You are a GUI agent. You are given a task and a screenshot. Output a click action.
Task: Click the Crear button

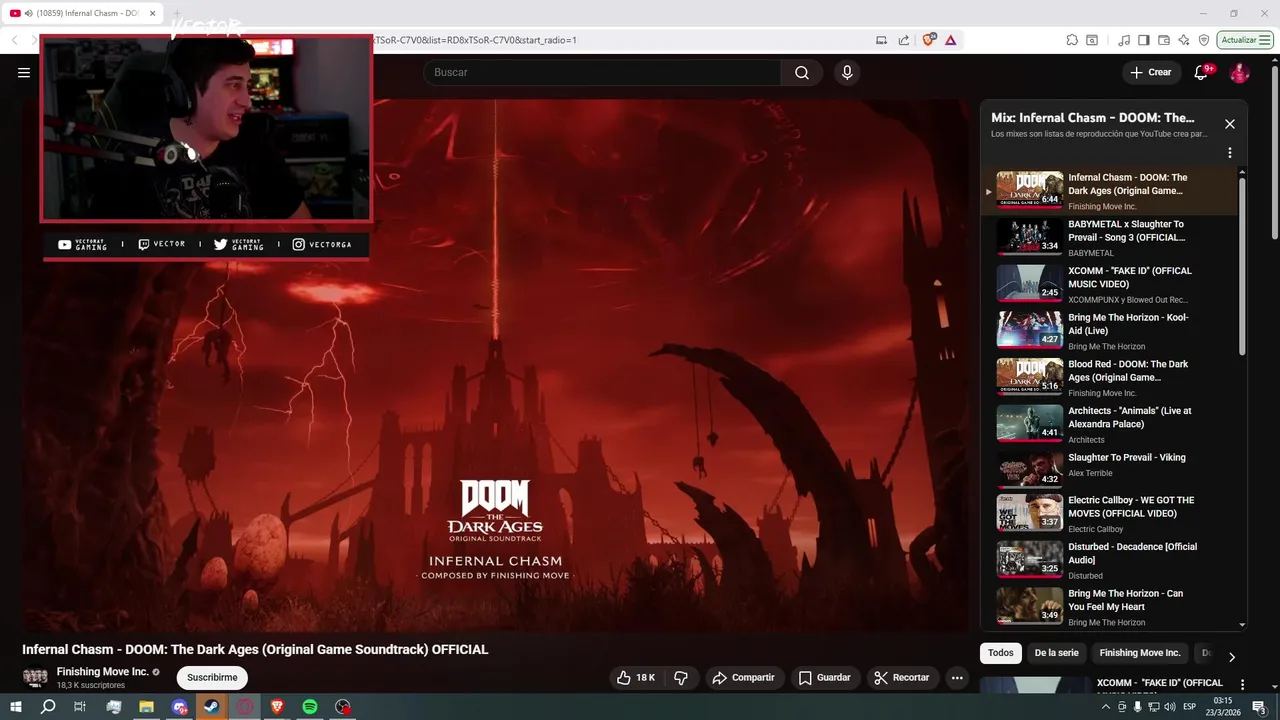pos(1151,72)
